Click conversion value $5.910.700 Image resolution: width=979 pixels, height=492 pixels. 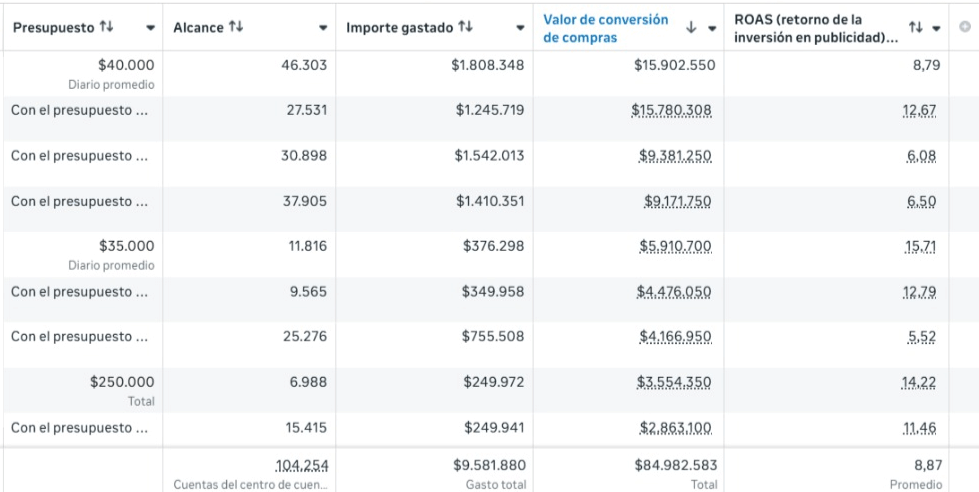pos(675,246)
